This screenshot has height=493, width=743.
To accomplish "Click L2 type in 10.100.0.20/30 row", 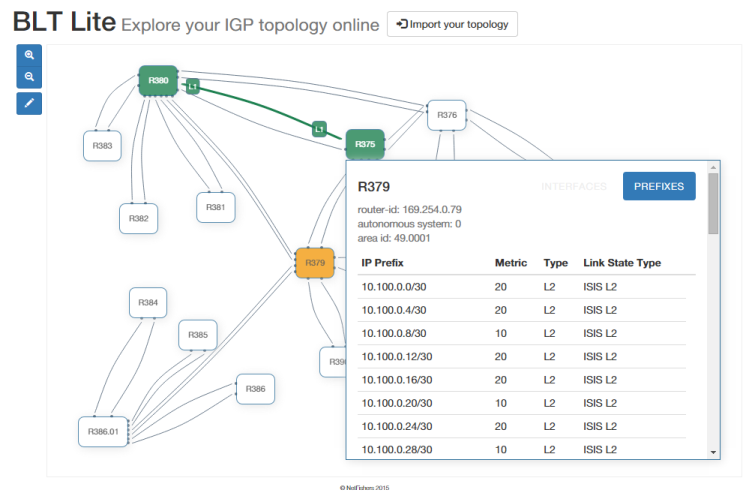I will 549,403.
